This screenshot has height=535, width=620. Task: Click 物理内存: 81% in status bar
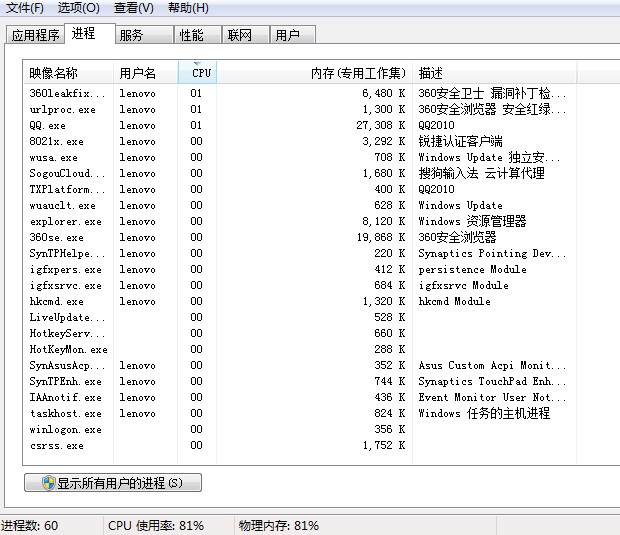(x=278, y=526)
